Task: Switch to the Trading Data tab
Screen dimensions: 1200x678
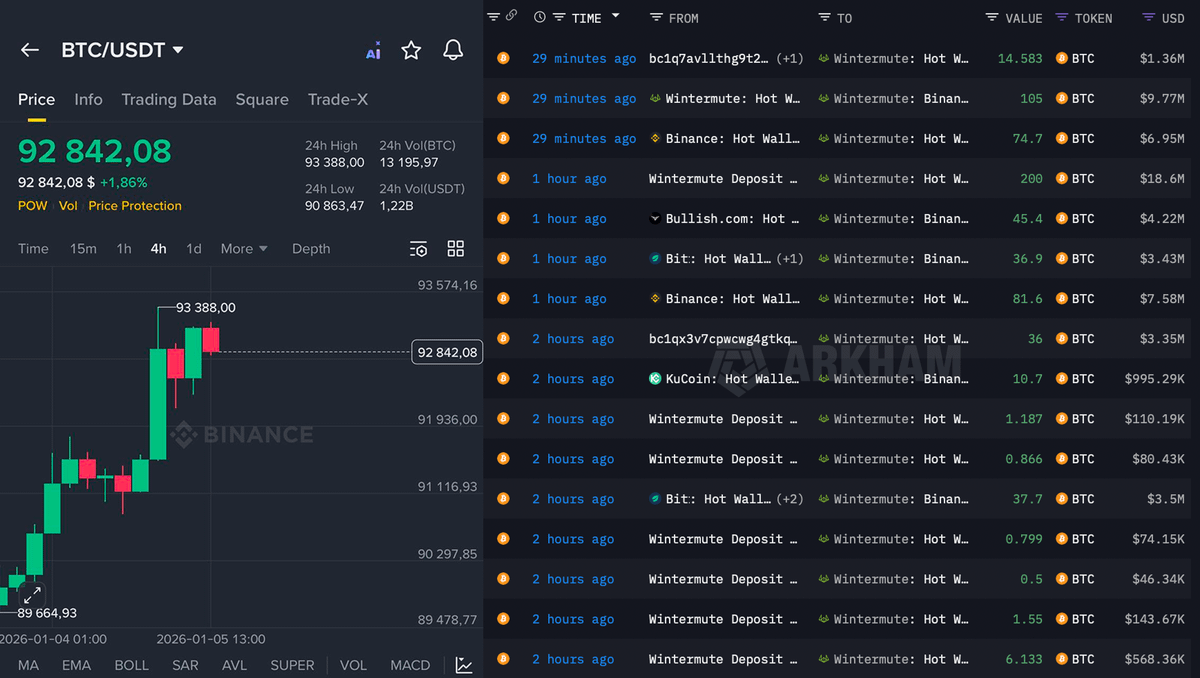Action: [168, 99]
